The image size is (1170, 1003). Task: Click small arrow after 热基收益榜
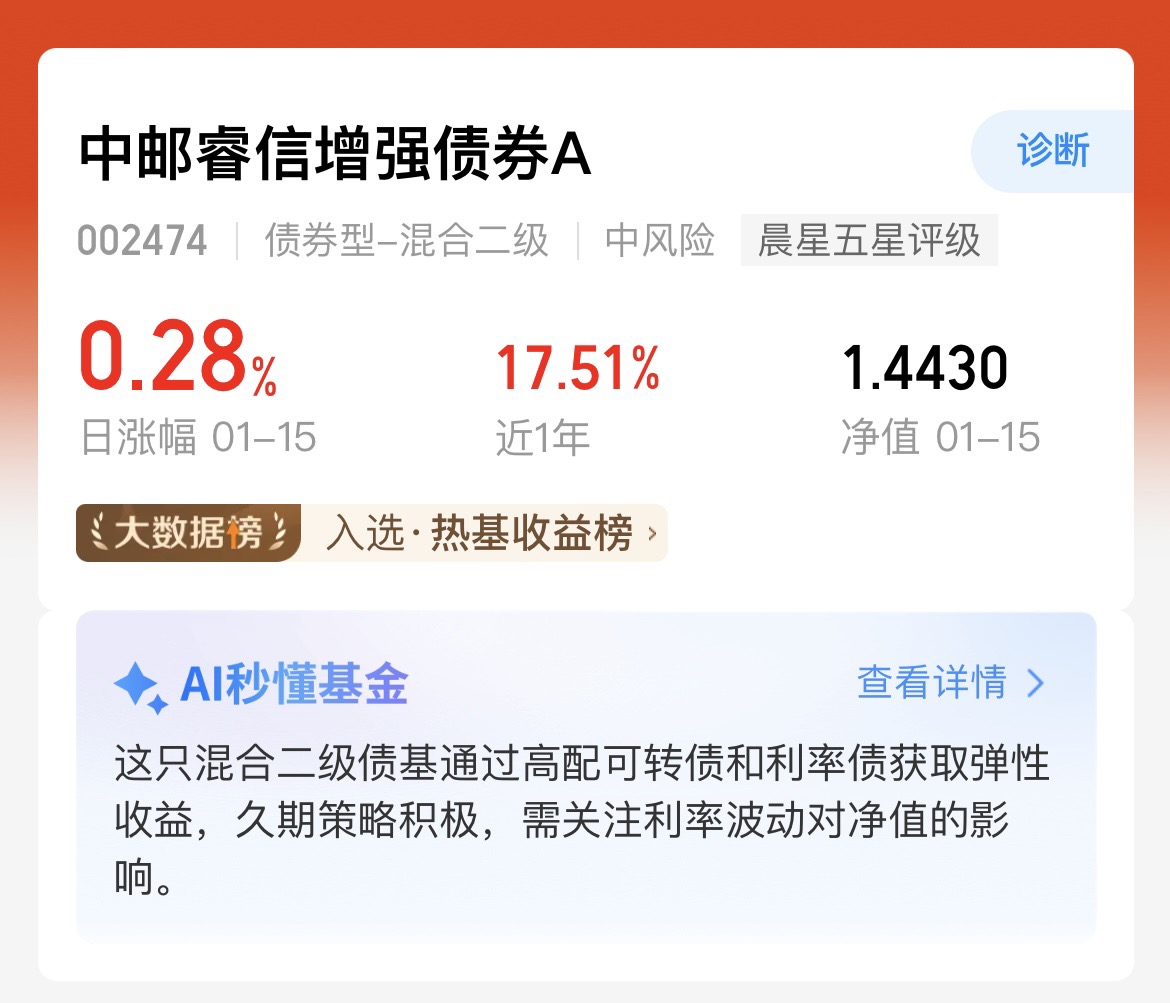[x=652, y=534]
